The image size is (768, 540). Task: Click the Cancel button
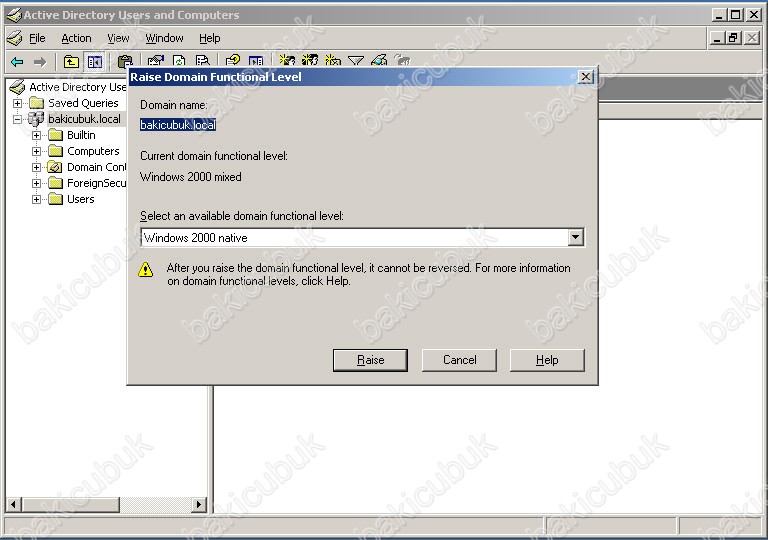click(459, 360)
